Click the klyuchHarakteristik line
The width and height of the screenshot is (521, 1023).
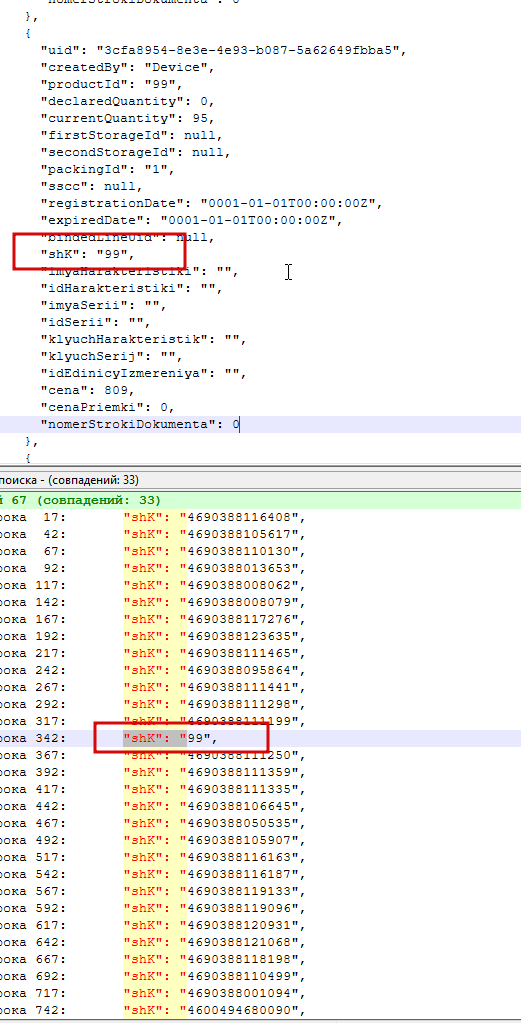143,339
